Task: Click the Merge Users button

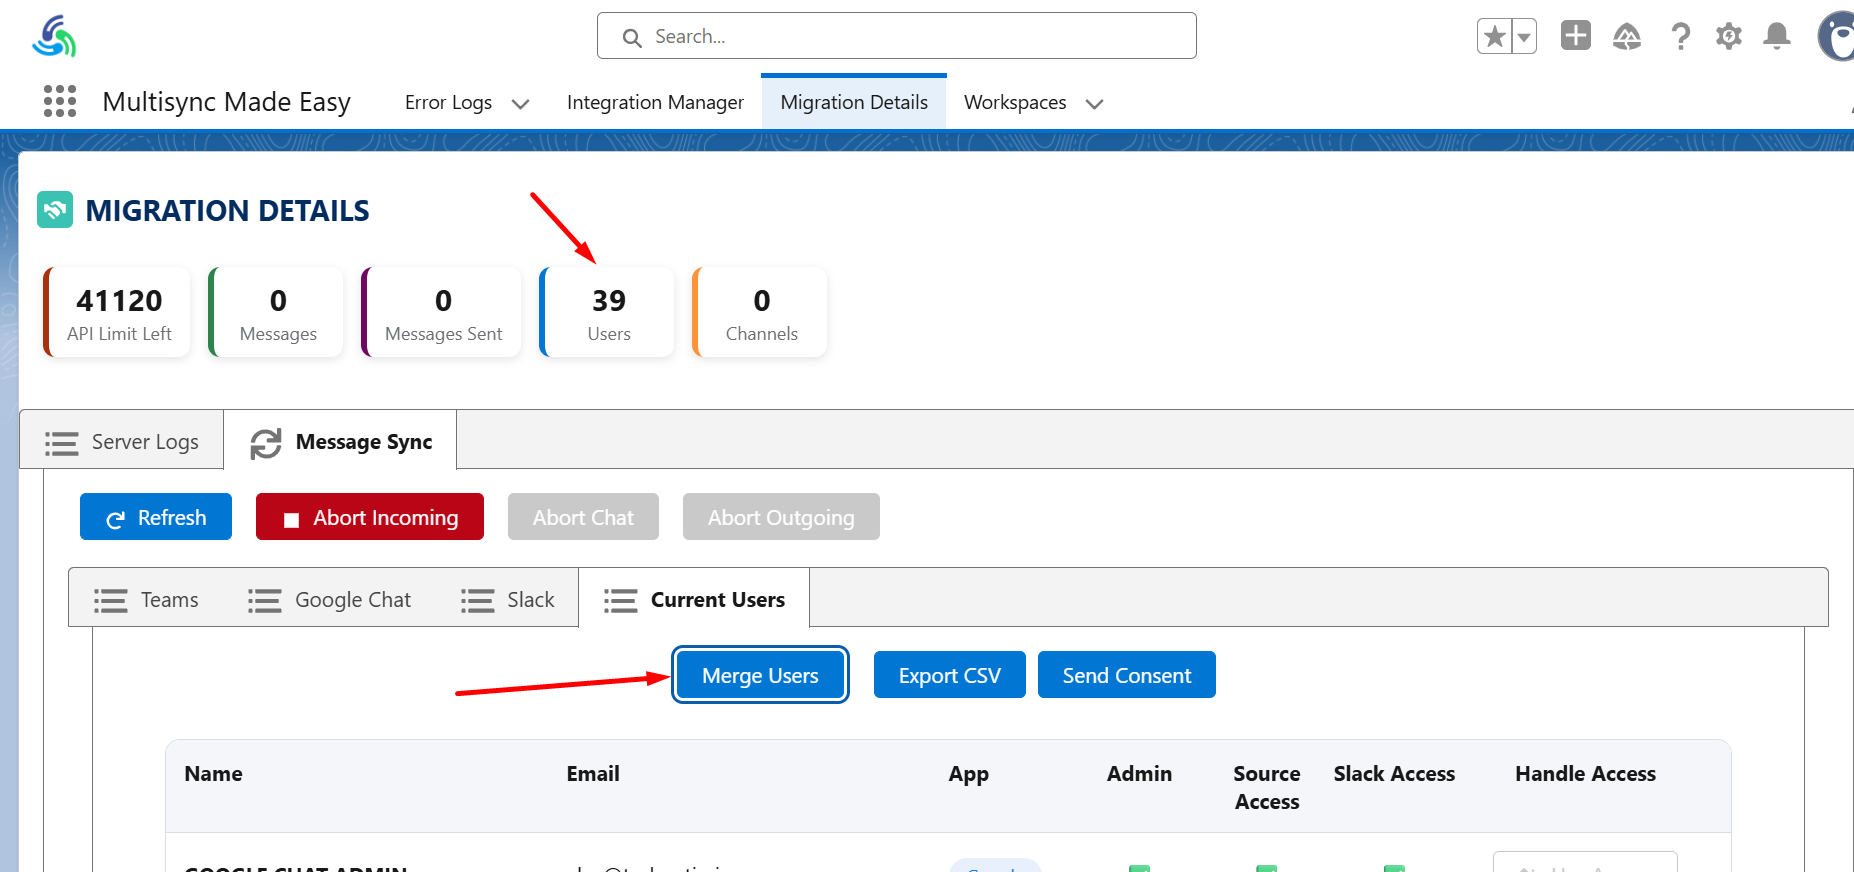Action: point(760,675)
